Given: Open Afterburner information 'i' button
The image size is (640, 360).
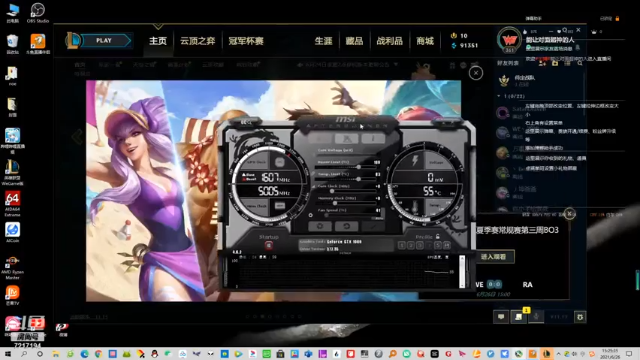Looking at the screenshot, I should click(x=373, y=139).
